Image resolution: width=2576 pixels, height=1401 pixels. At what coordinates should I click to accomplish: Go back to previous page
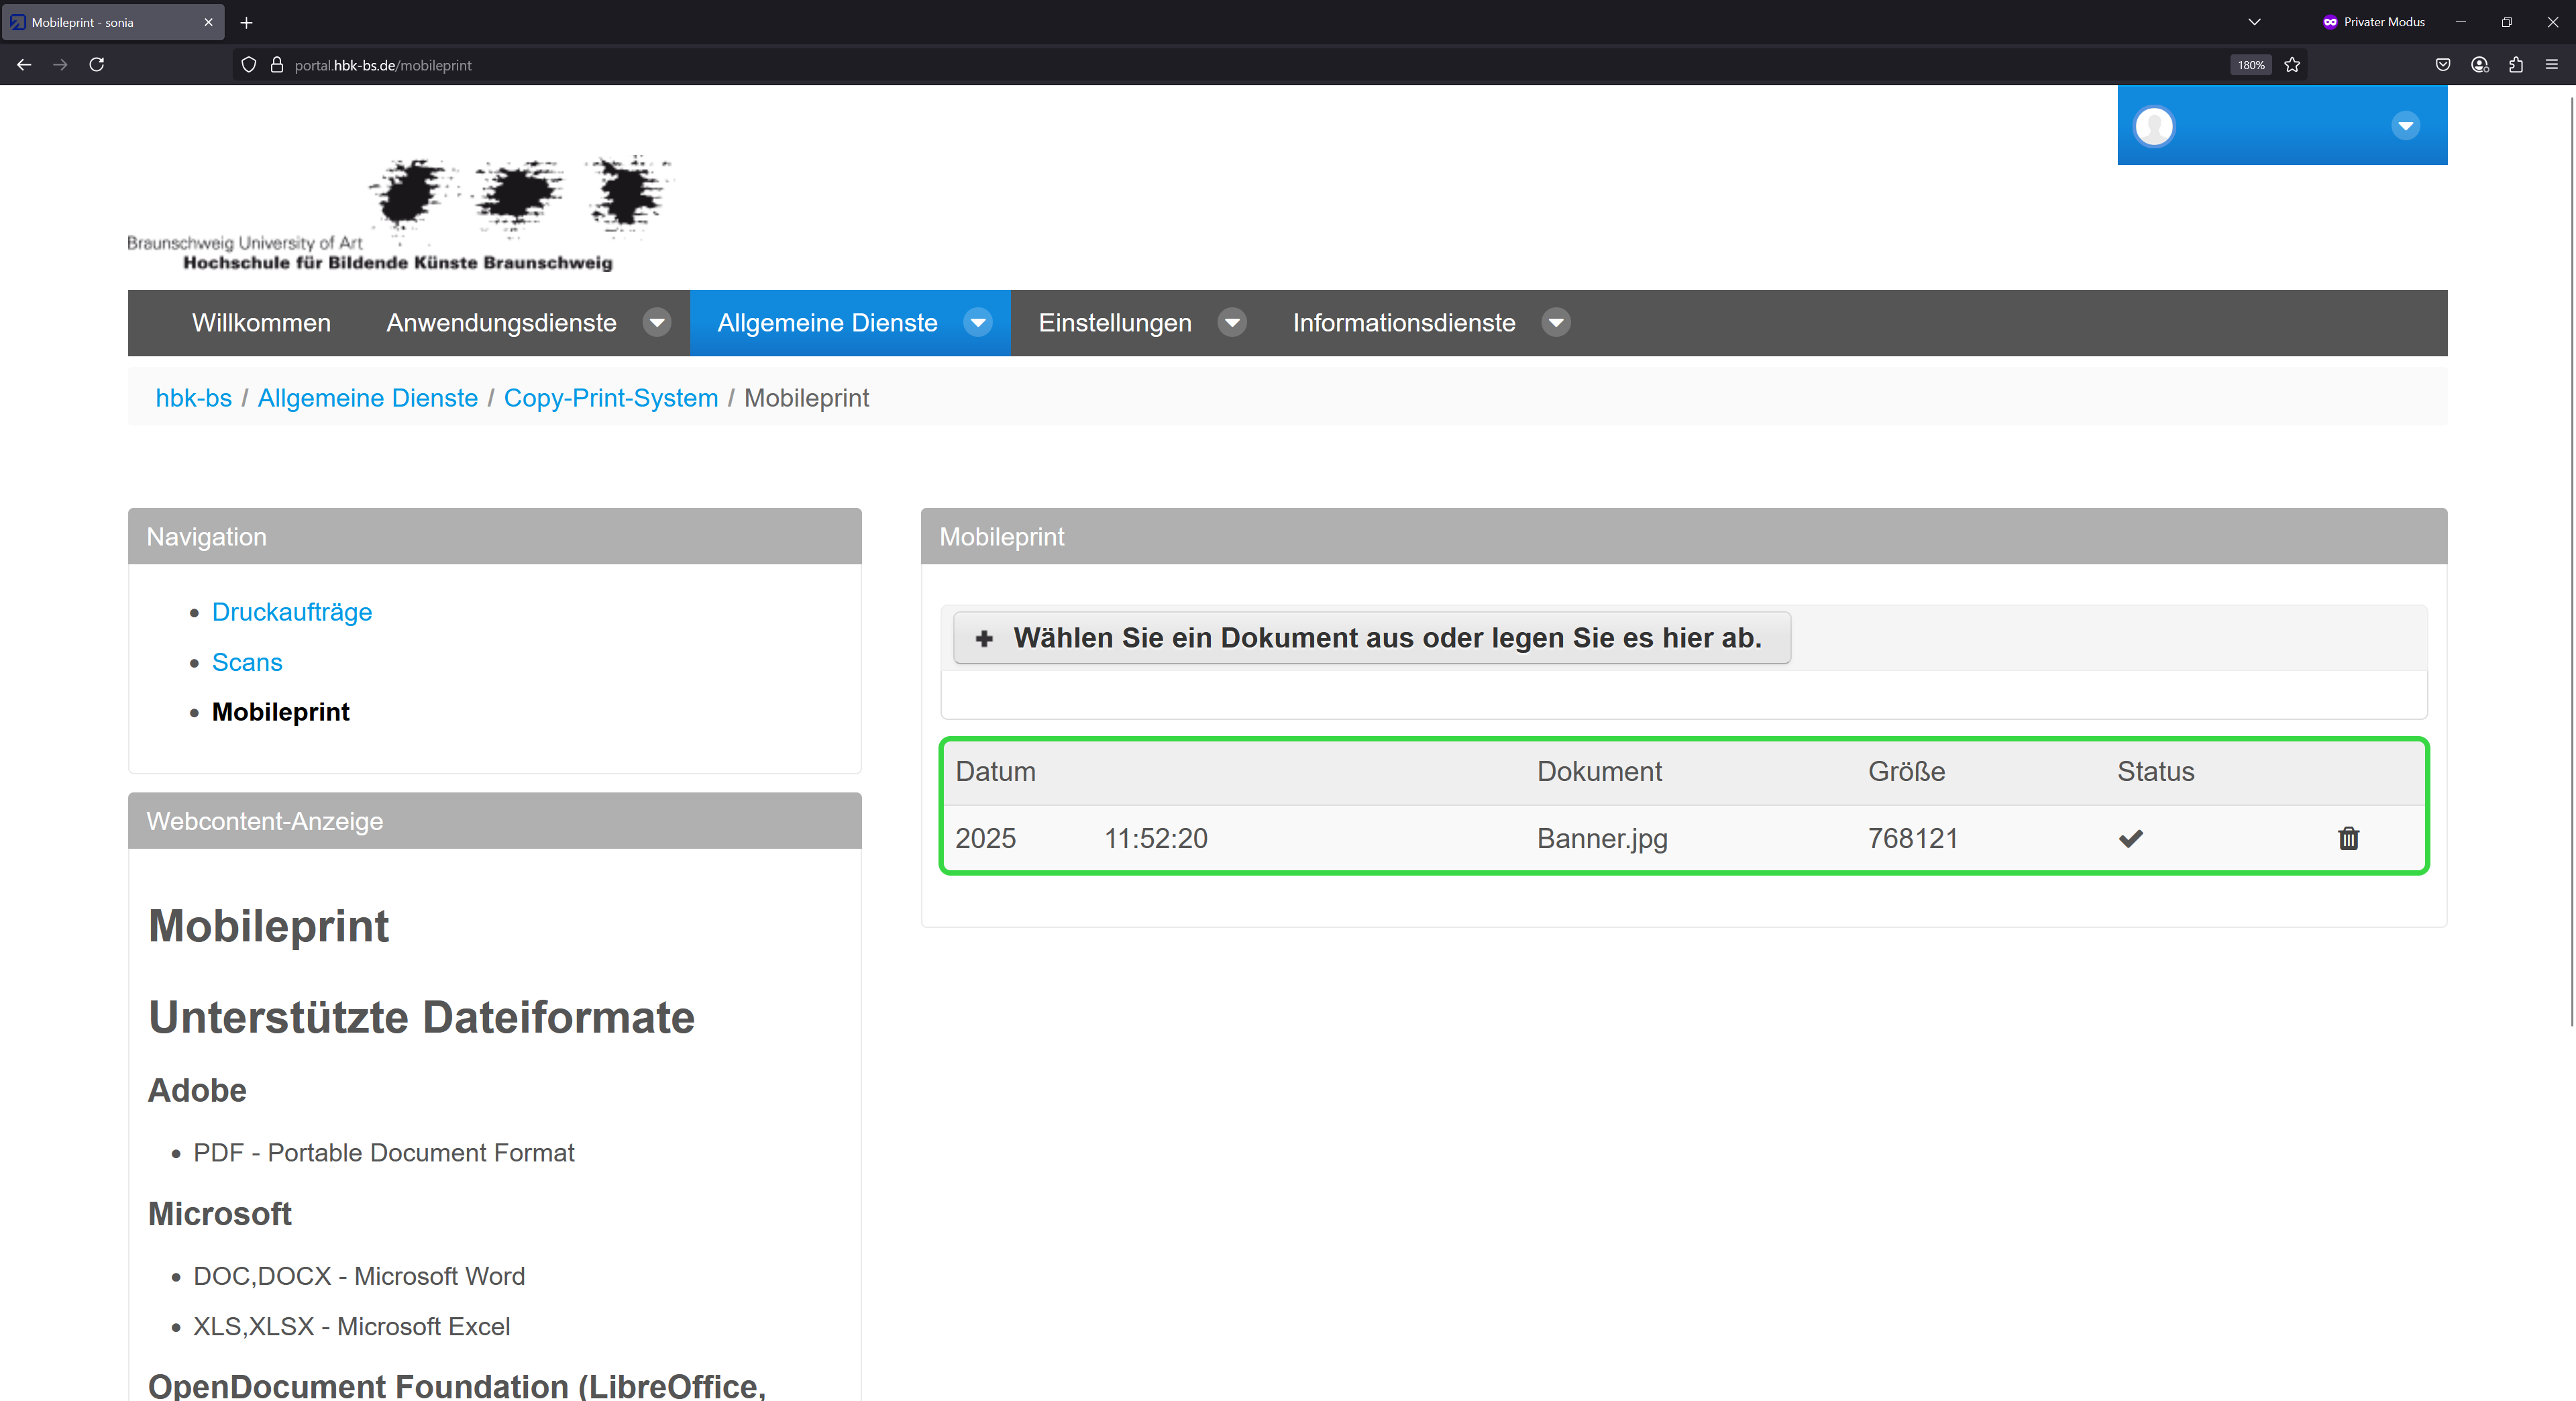tap(24, 65)
